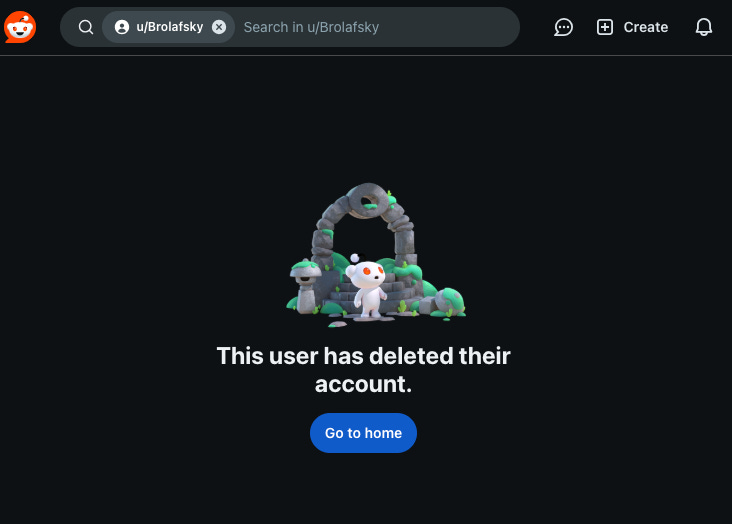The width and height of the screenshot is (732, 524).
Task: Click the user avatar icon in search chip
Action: 122,27
